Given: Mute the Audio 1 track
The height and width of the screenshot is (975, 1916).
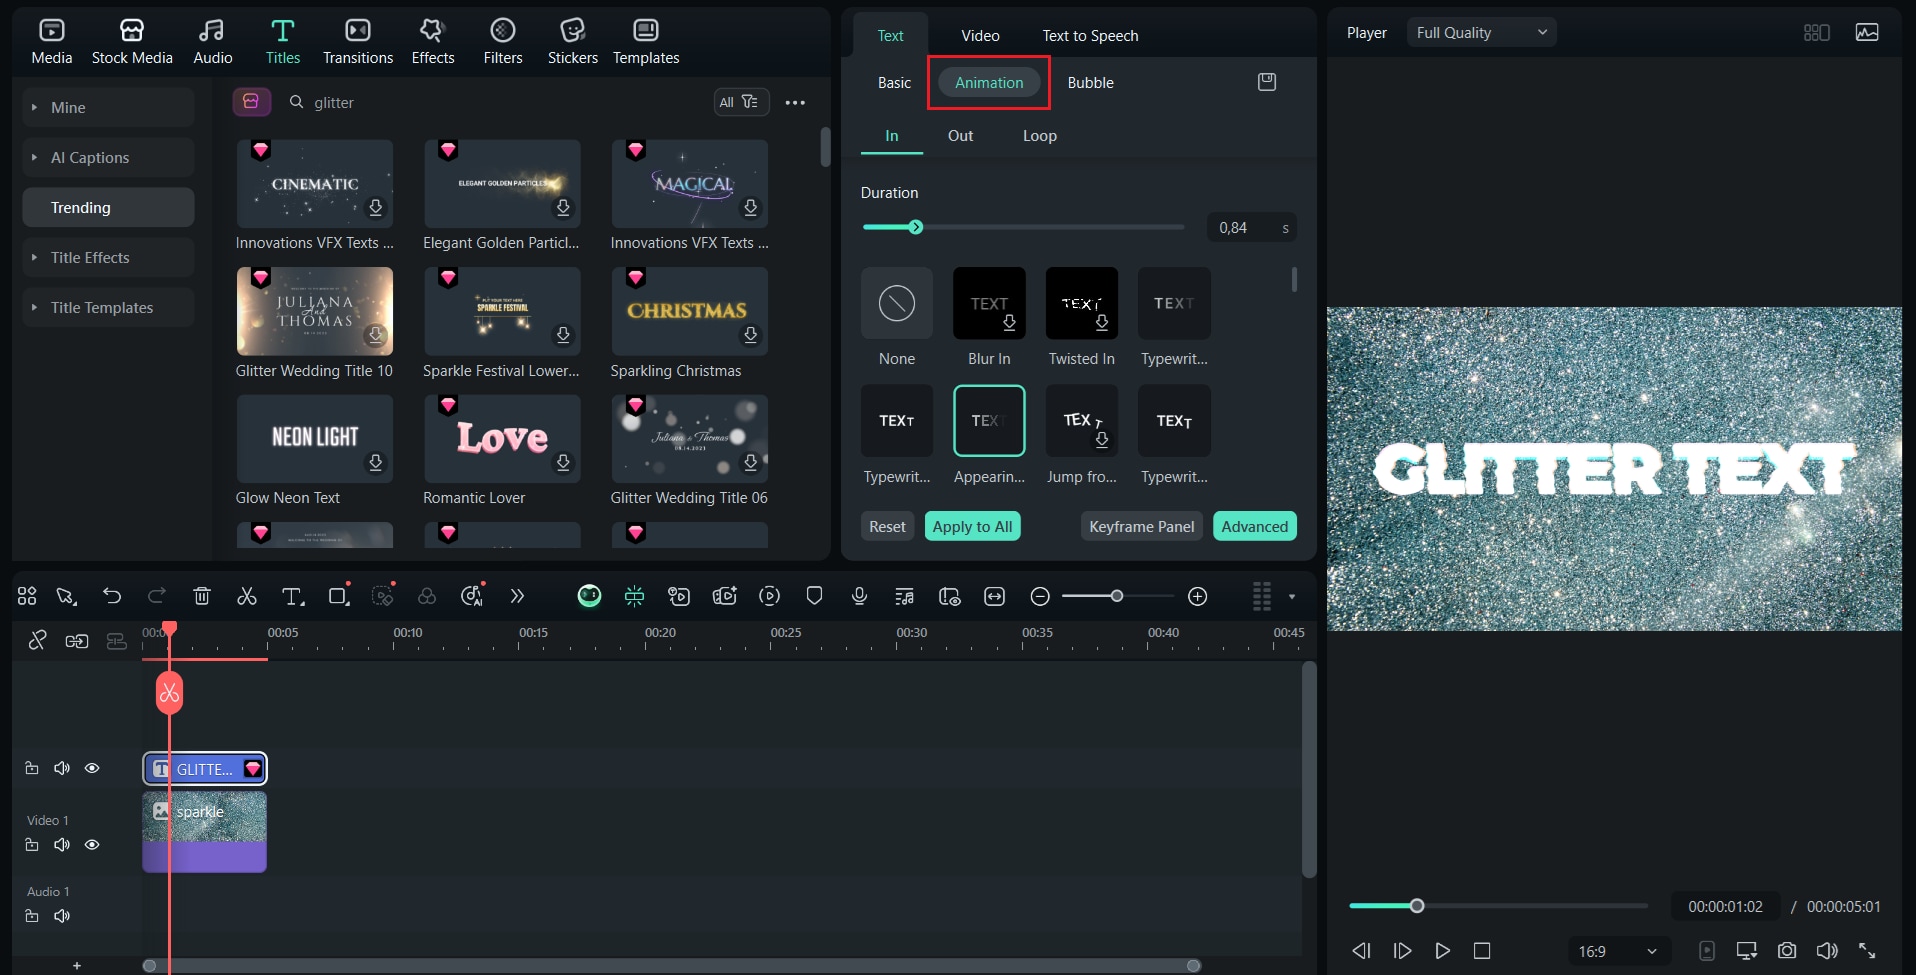Looking at the screenshot, I should (x=62, y=916).
